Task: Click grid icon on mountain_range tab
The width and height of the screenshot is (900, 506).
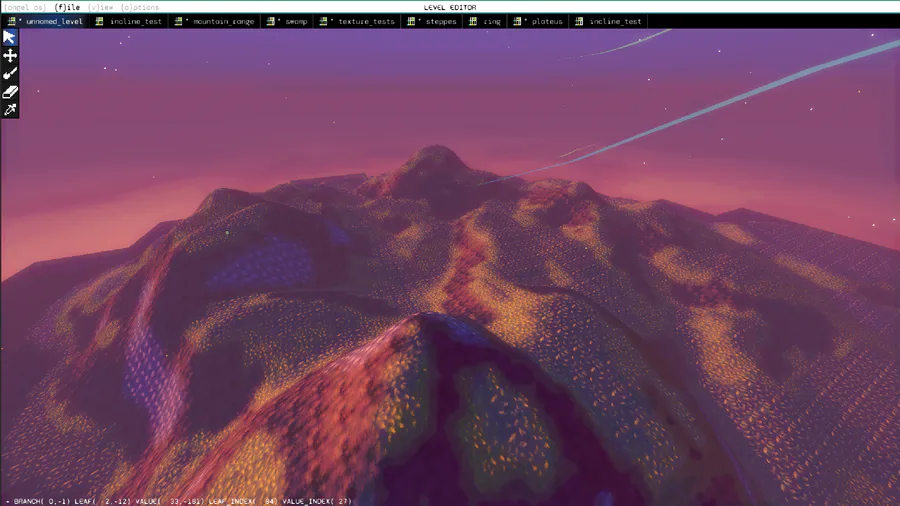Action: (179, 21)
